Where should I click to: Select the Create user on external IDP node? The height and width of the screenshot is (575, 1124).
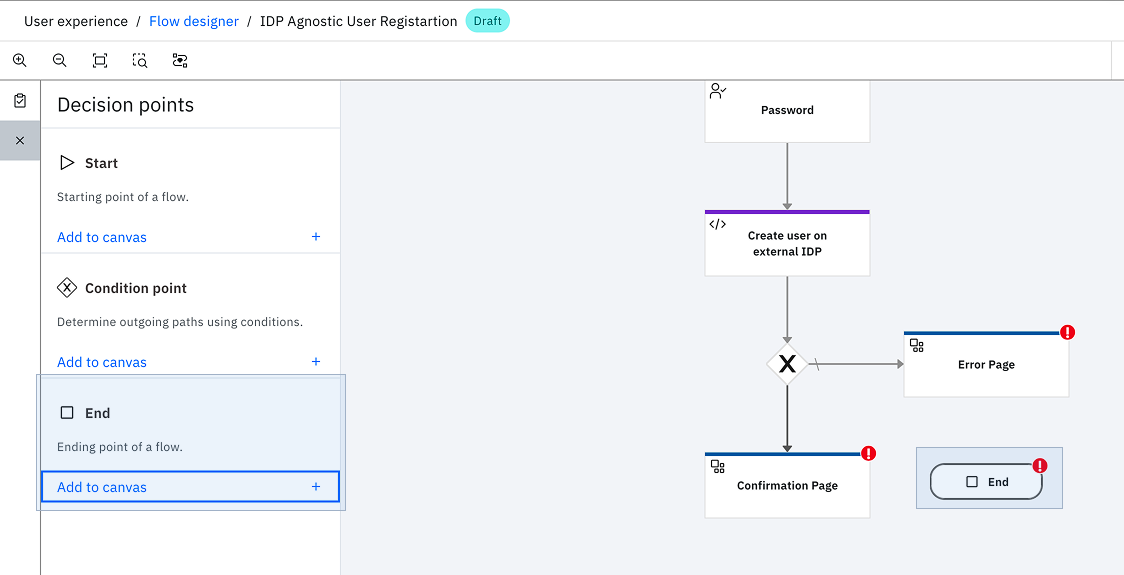[787, 243]
